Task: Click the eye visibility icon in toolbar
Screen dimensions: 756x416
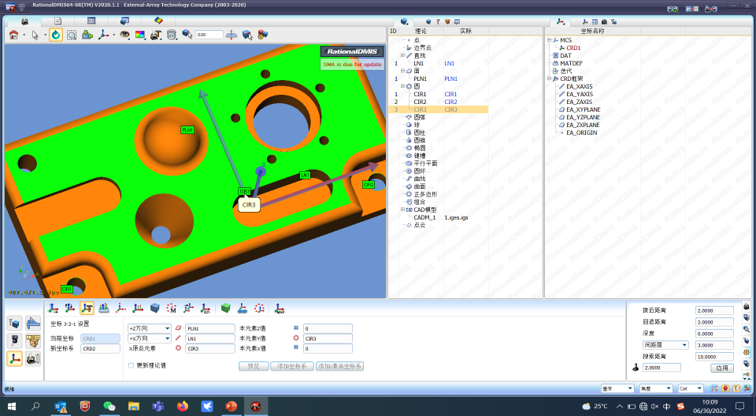Action: [x=125, y=35]
